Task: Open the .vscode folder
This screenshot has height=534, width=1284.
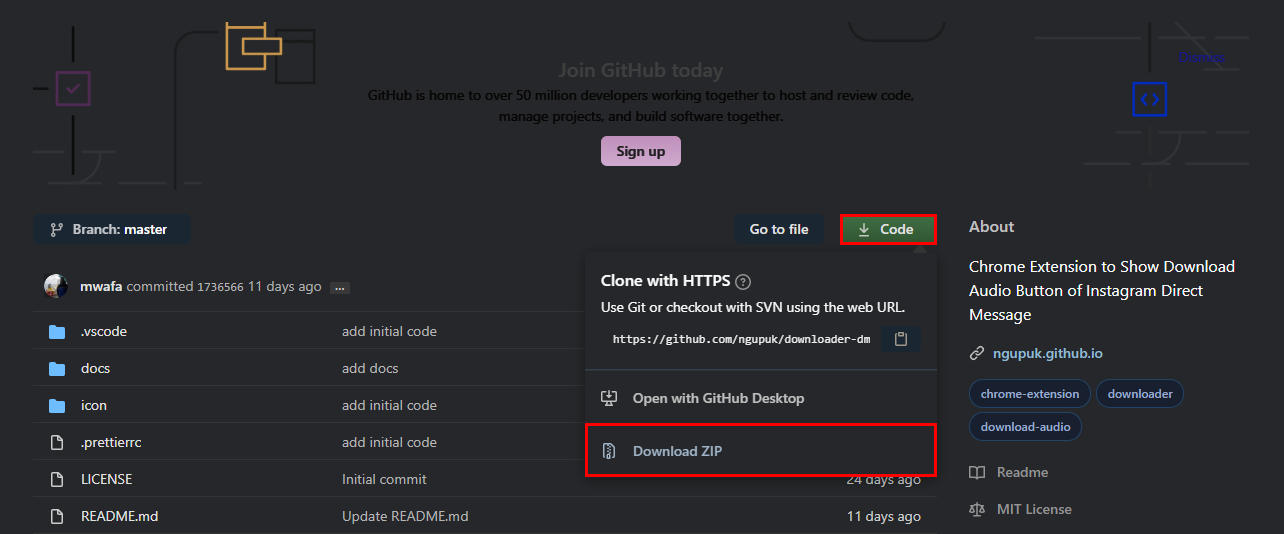Action: (104, 331)
